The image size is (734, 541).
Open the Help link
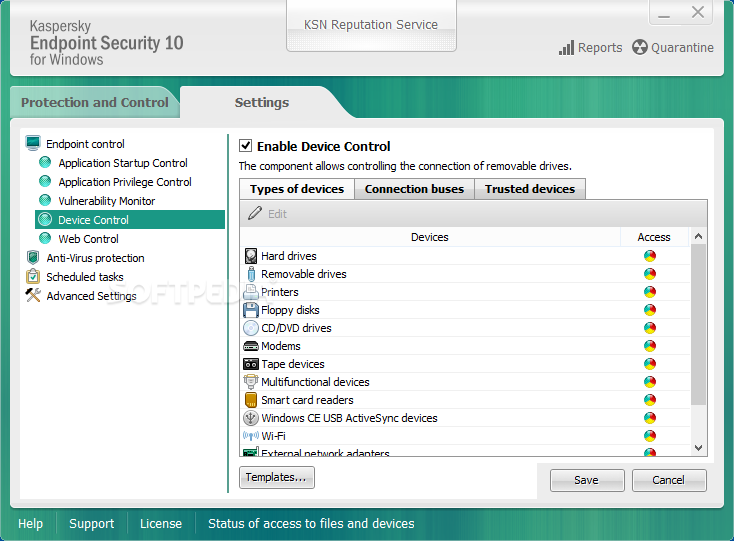pyautogui.click(x=30, y=524)
